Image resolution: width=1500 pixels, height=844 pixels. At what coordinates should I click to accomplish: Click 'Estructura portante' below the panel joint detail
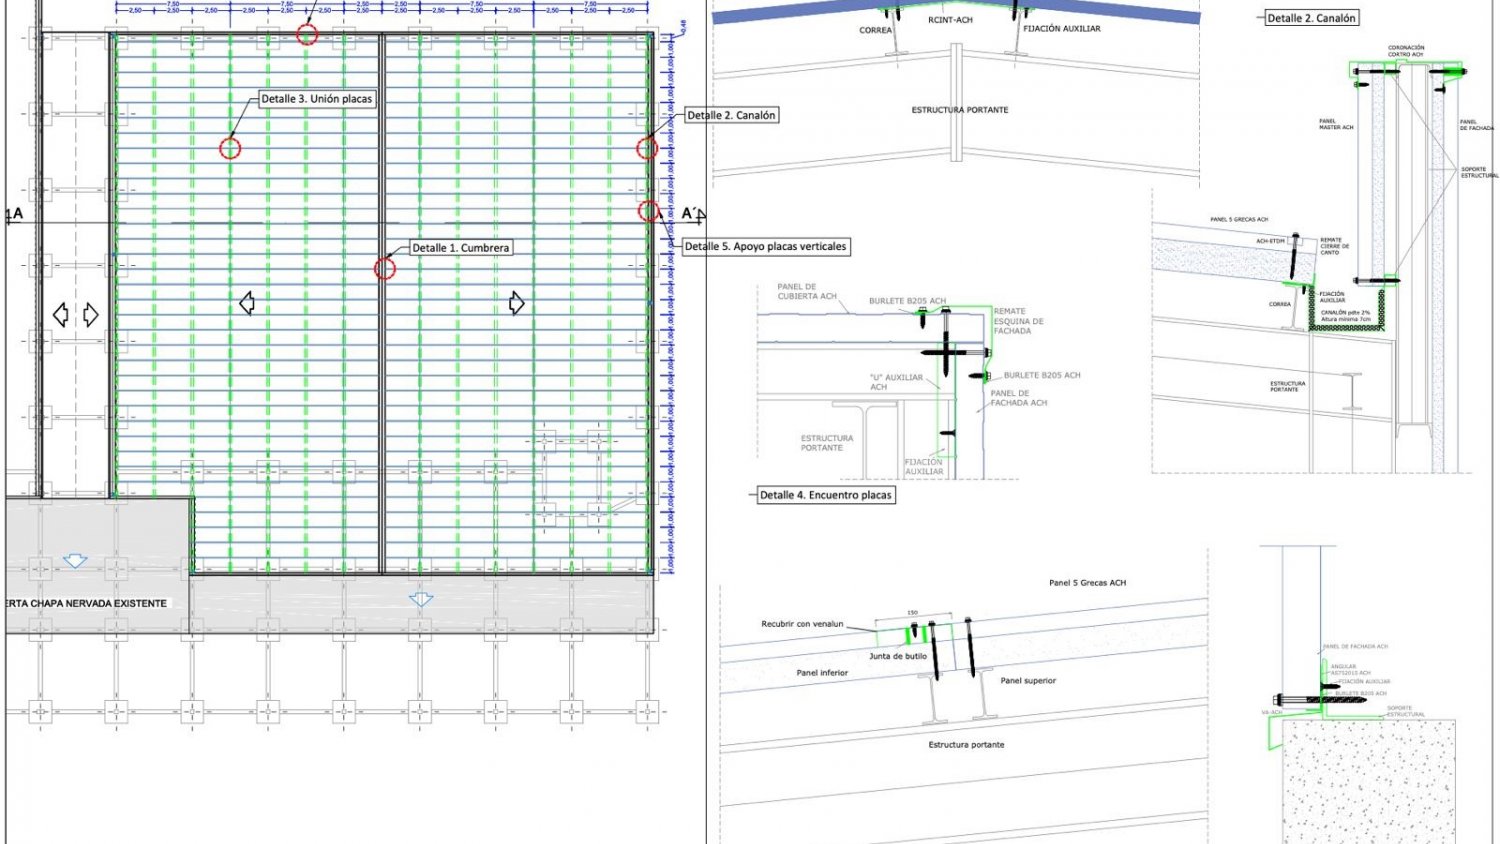pos(966,745)
